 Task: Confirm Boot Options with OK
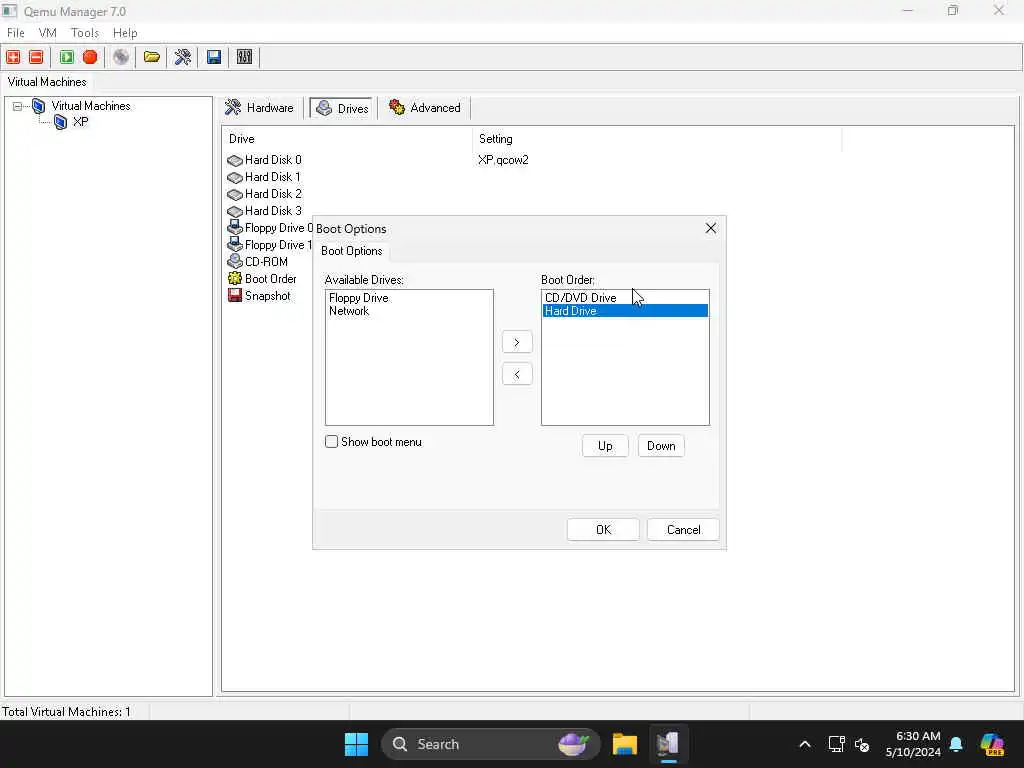(603, 530)
